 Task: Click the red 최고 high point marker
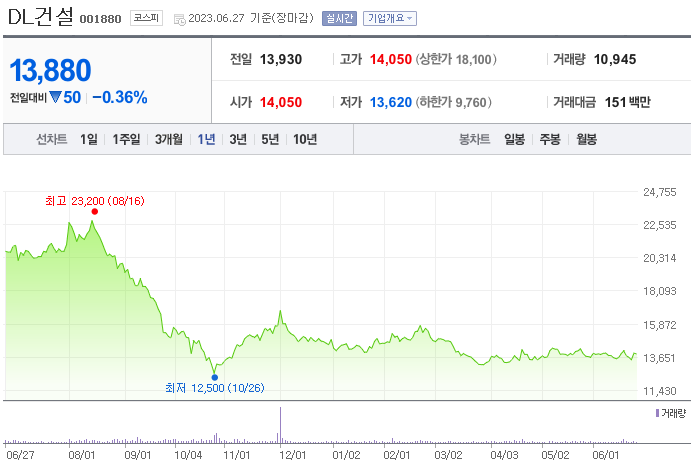[95, 211]
